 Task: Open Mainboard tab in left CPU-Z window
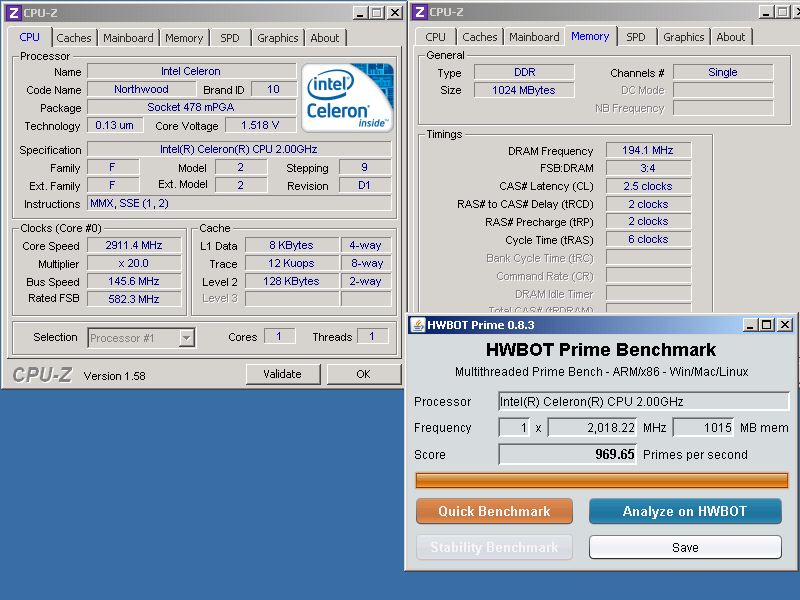tap(128, 38)
